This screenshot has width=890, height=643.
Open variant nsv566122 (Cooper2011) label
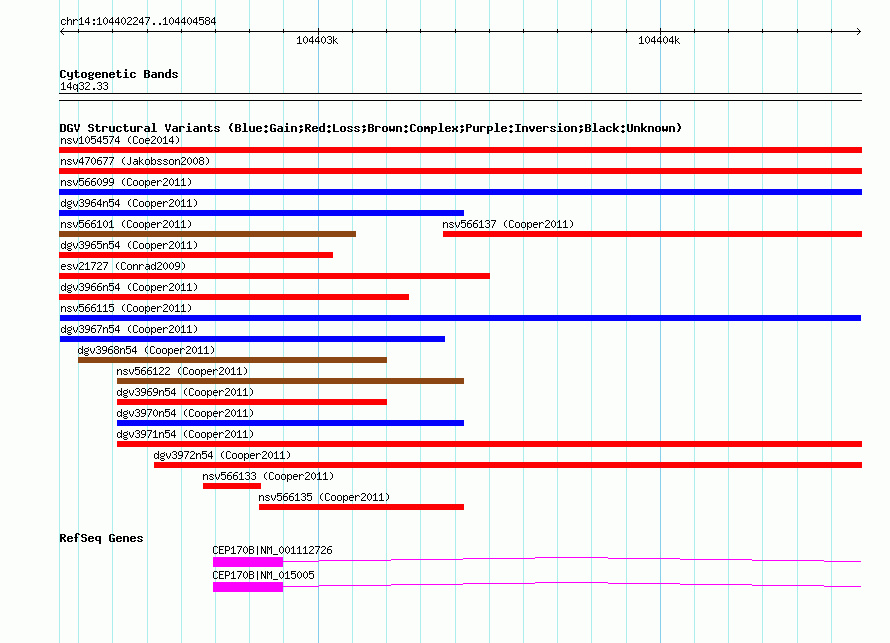coord(182,371)
